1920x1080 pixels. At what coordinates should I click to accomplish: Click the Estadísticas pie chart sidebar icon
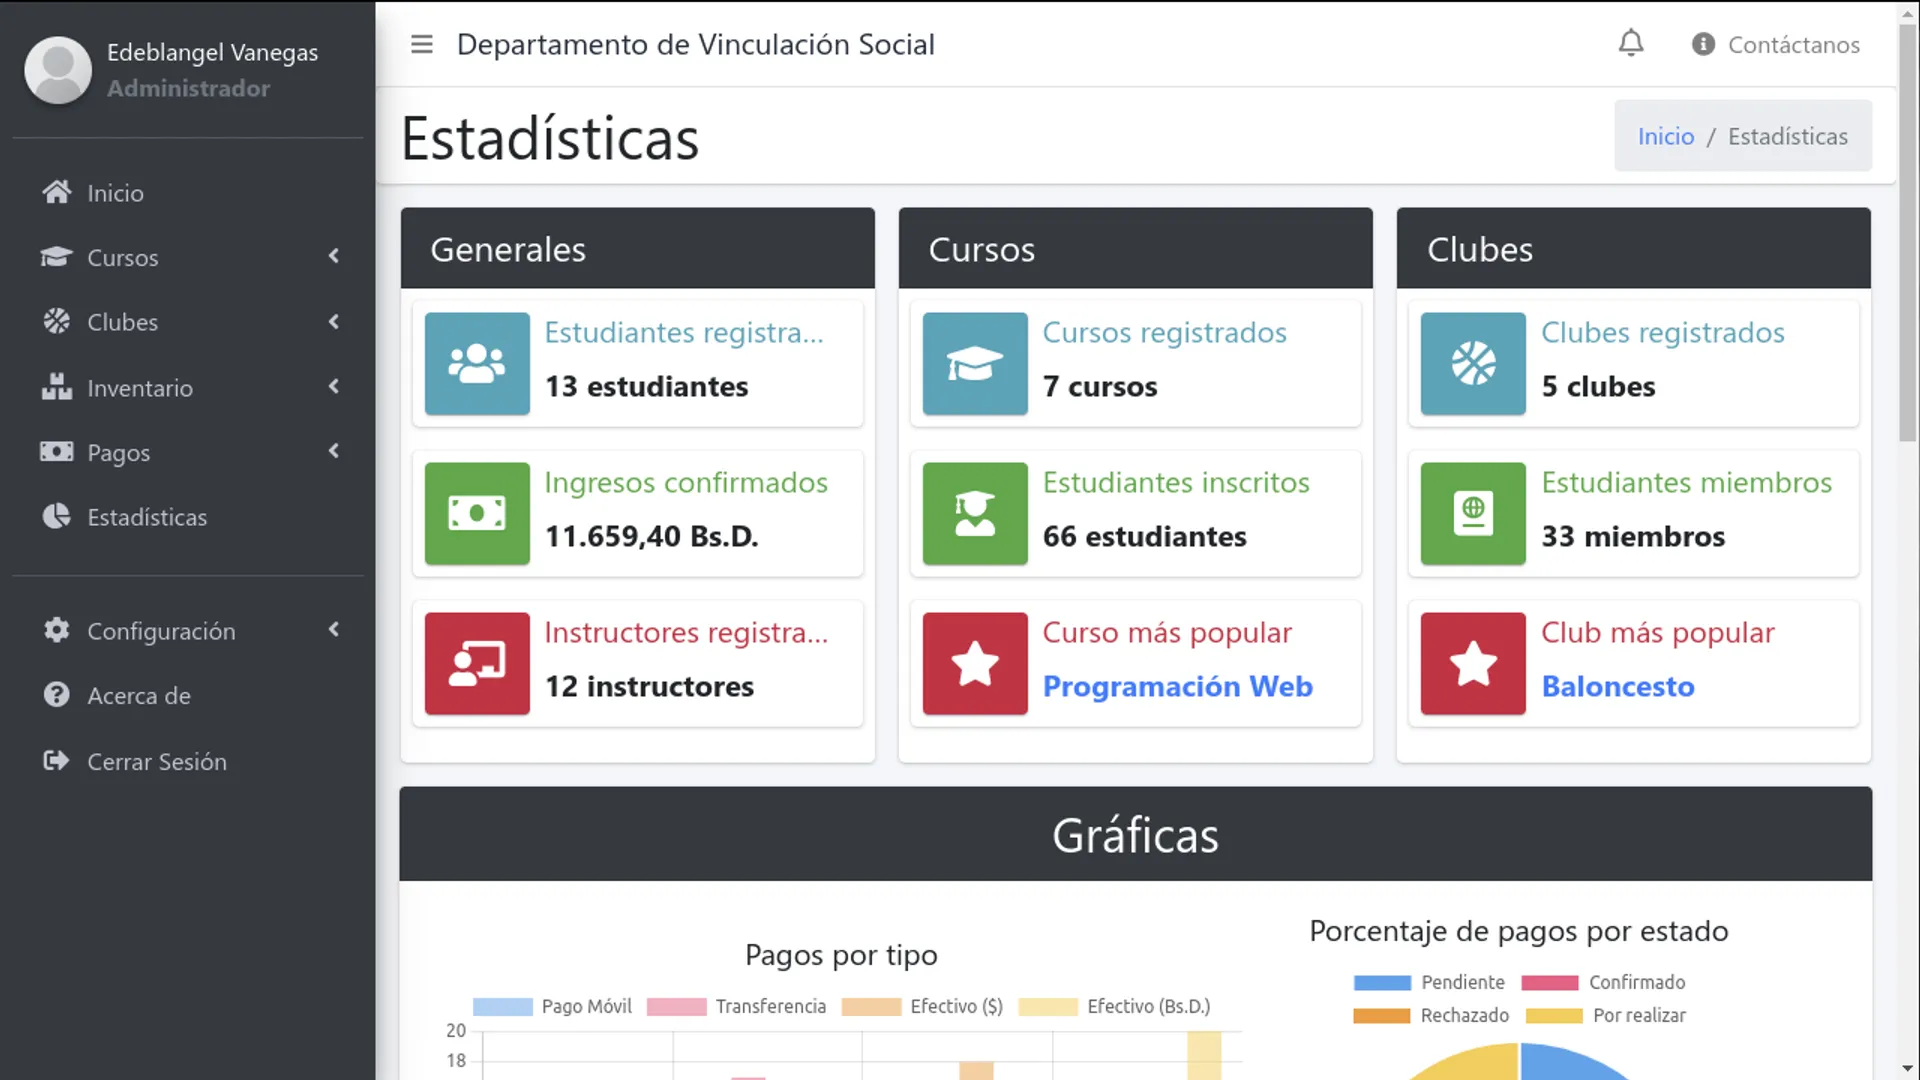pos(57,516)
